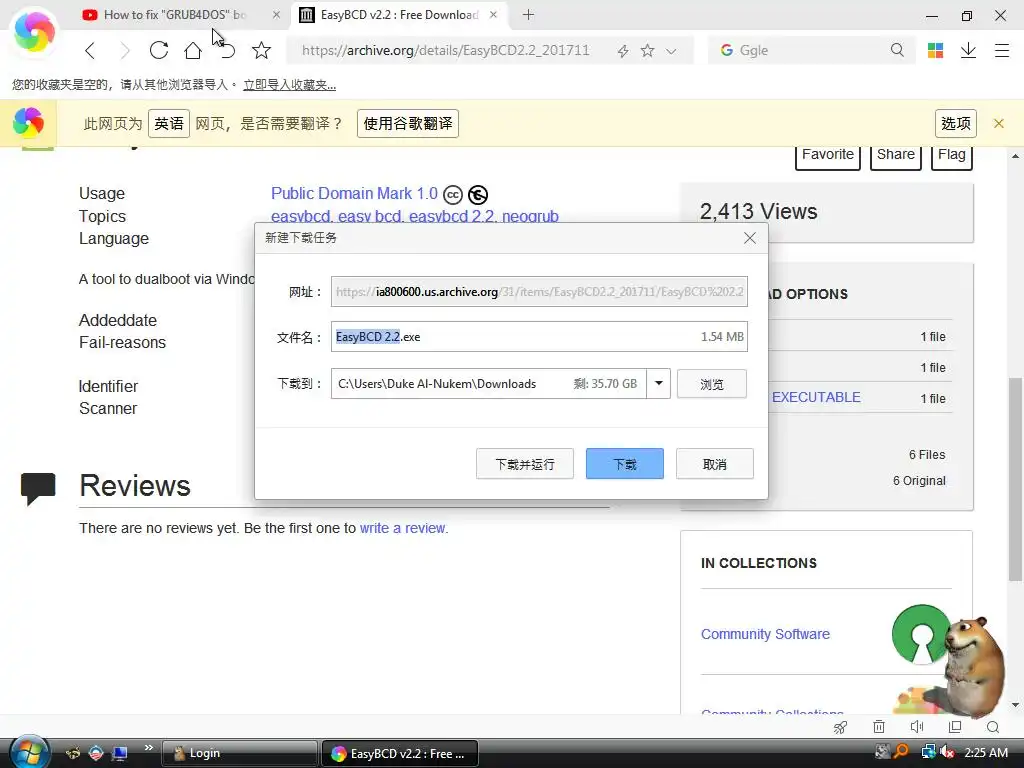
Task: Click the scrollbar down arrow
Action: 1015,705
